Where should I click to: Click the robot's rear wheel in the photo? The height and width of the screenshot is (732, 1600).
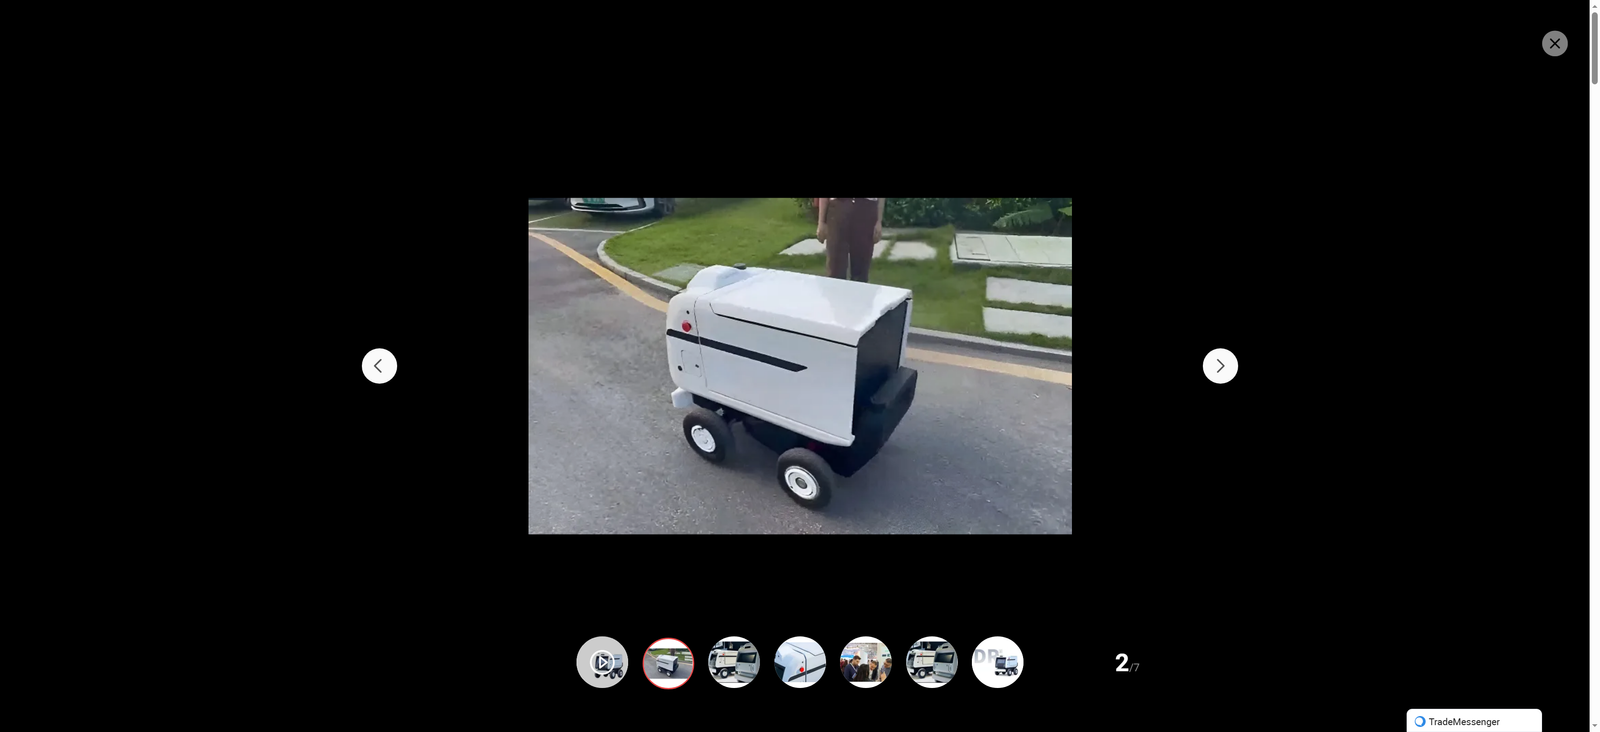click(x=802, y=478)
